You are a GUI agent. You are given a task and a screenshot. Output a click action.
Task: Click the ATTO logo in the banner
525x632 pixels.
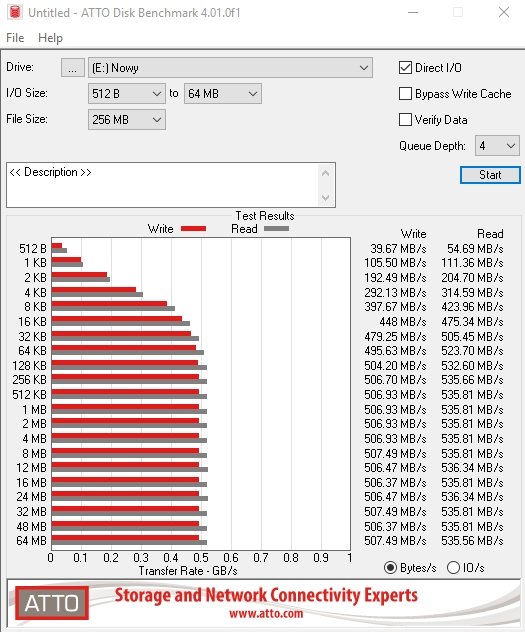(x=52, y=603)
